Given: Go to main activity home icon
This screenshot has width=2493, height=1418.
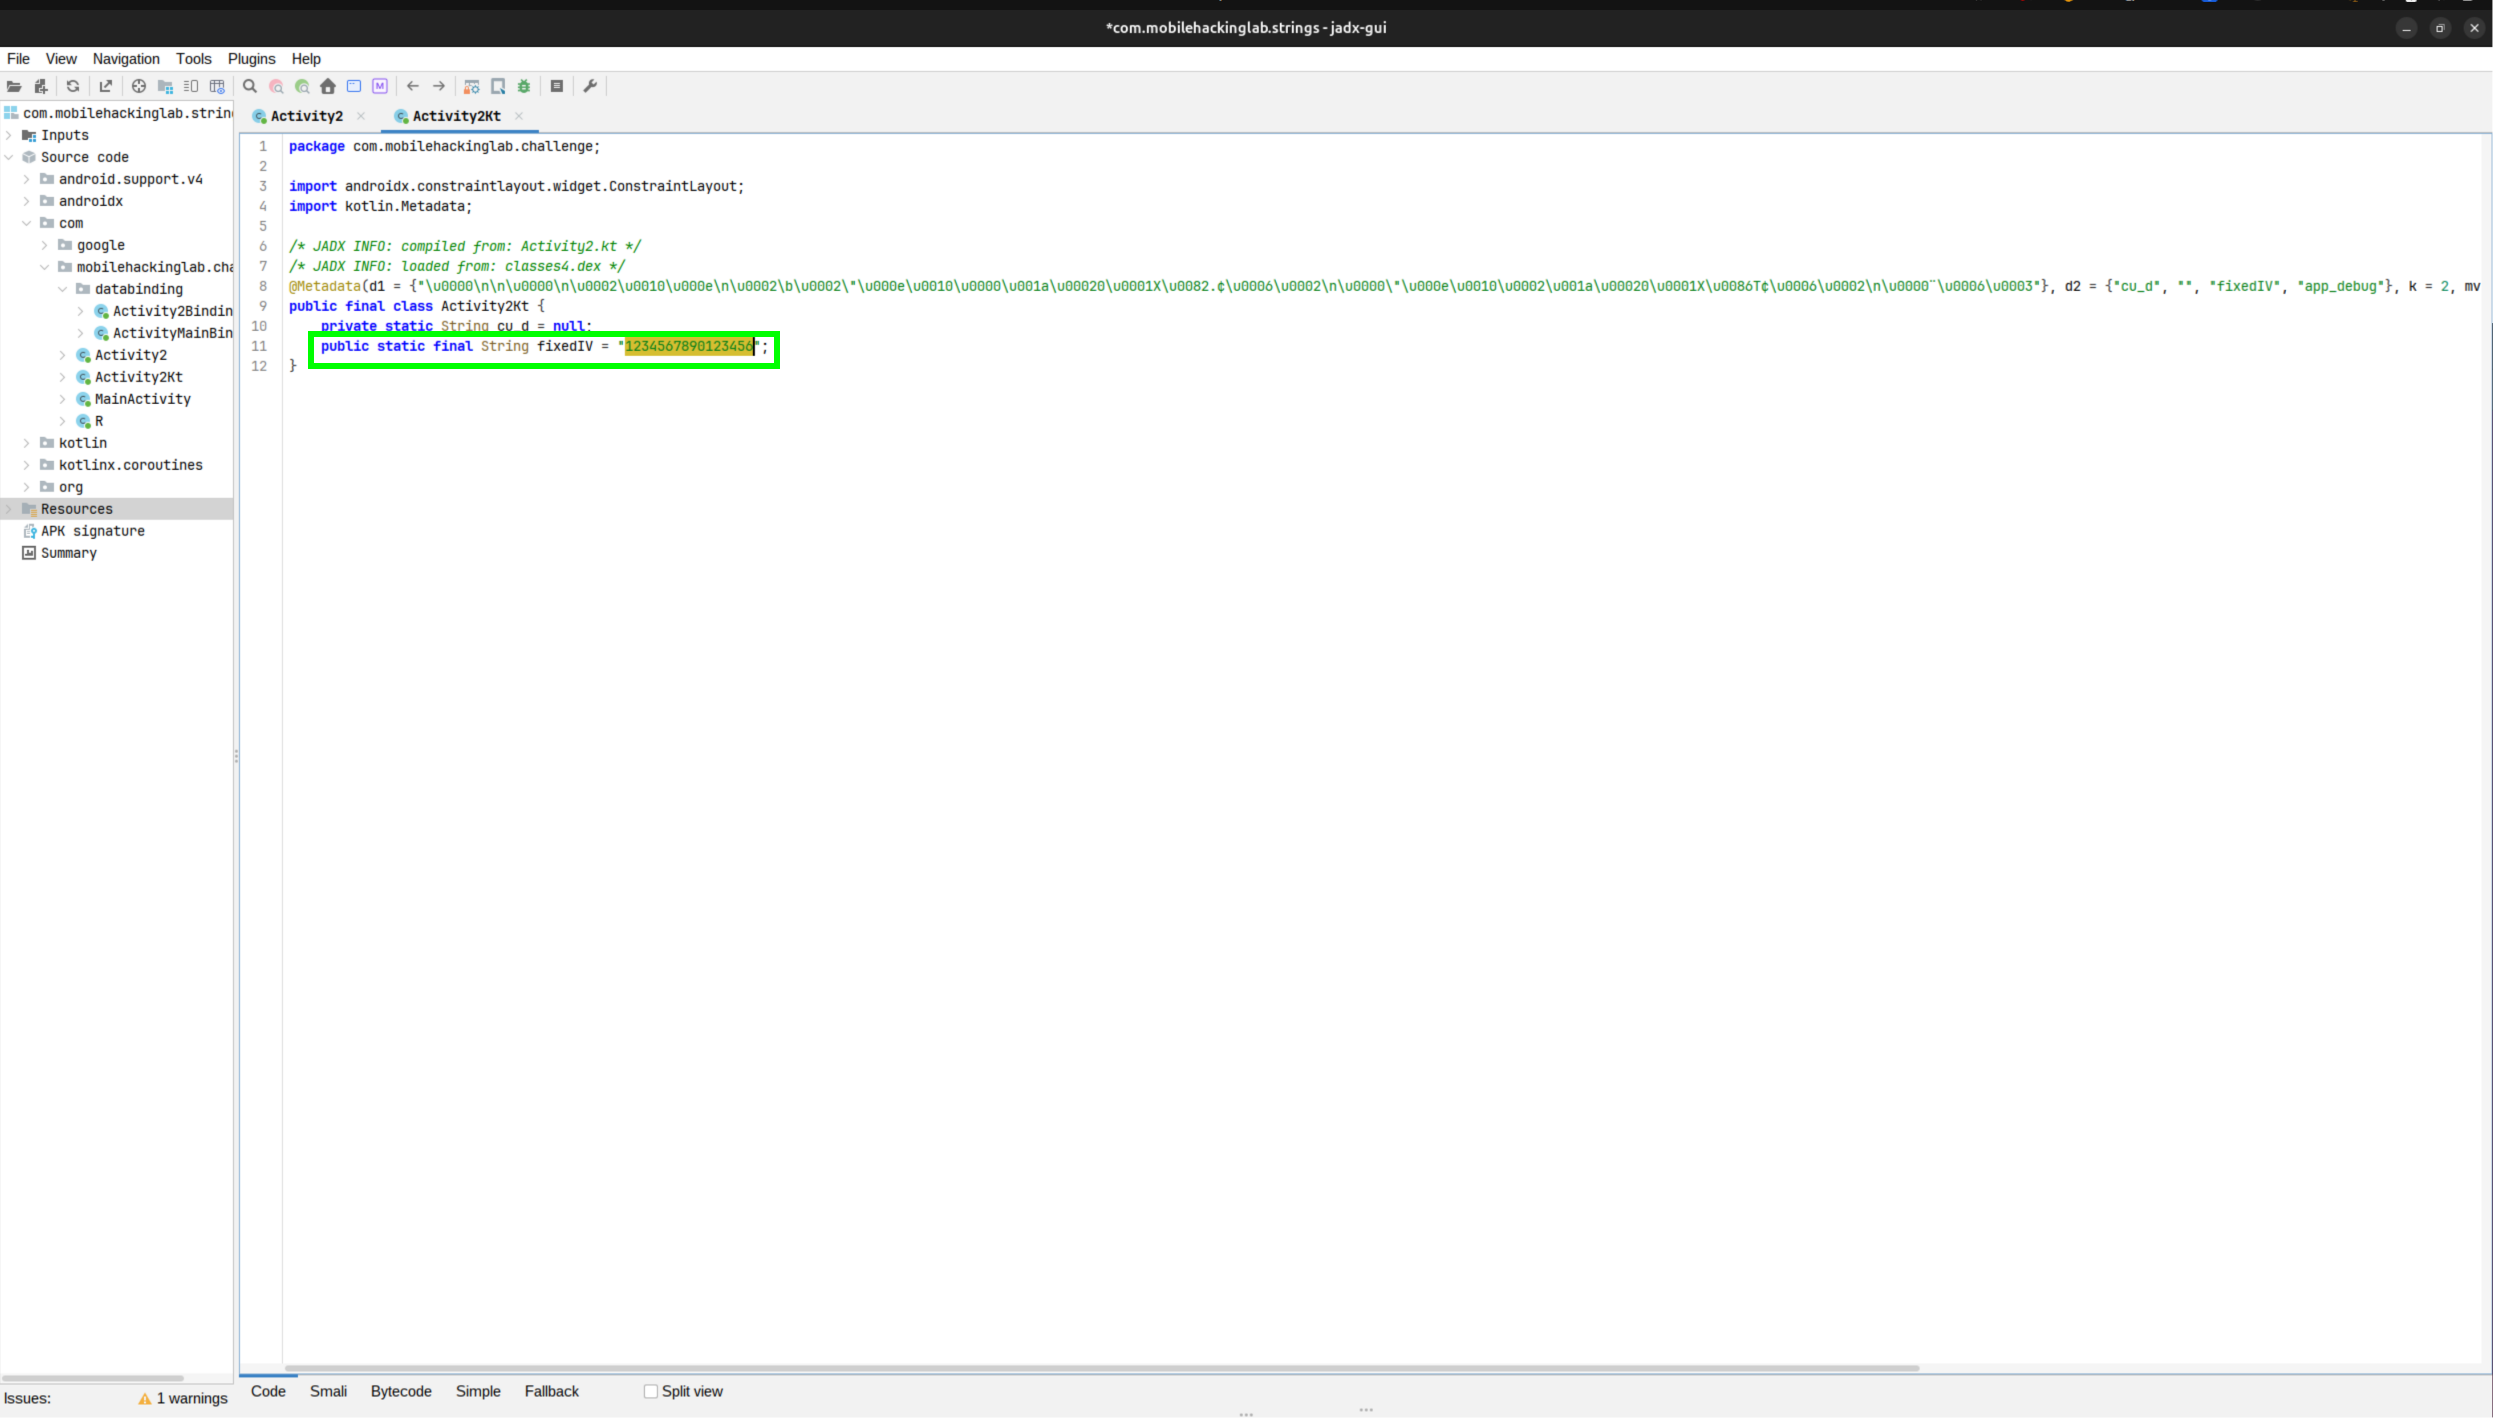Looking at the screenshot, I should point(328,87).
